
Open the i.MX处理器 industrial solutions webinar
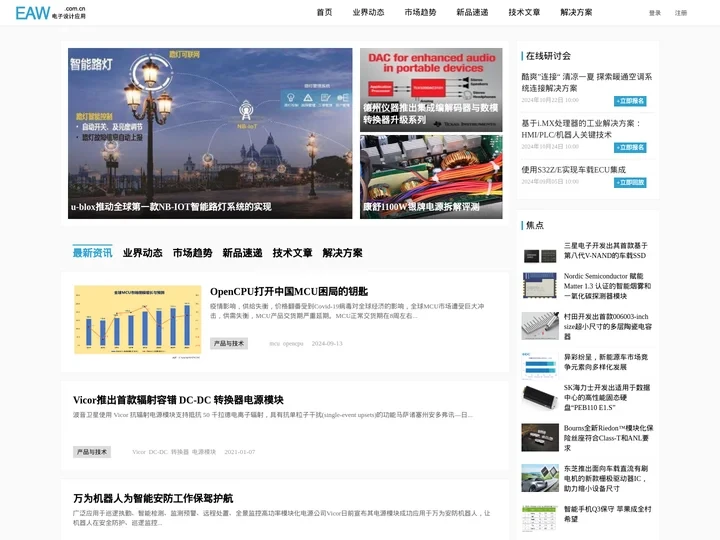tap(581, 129)
